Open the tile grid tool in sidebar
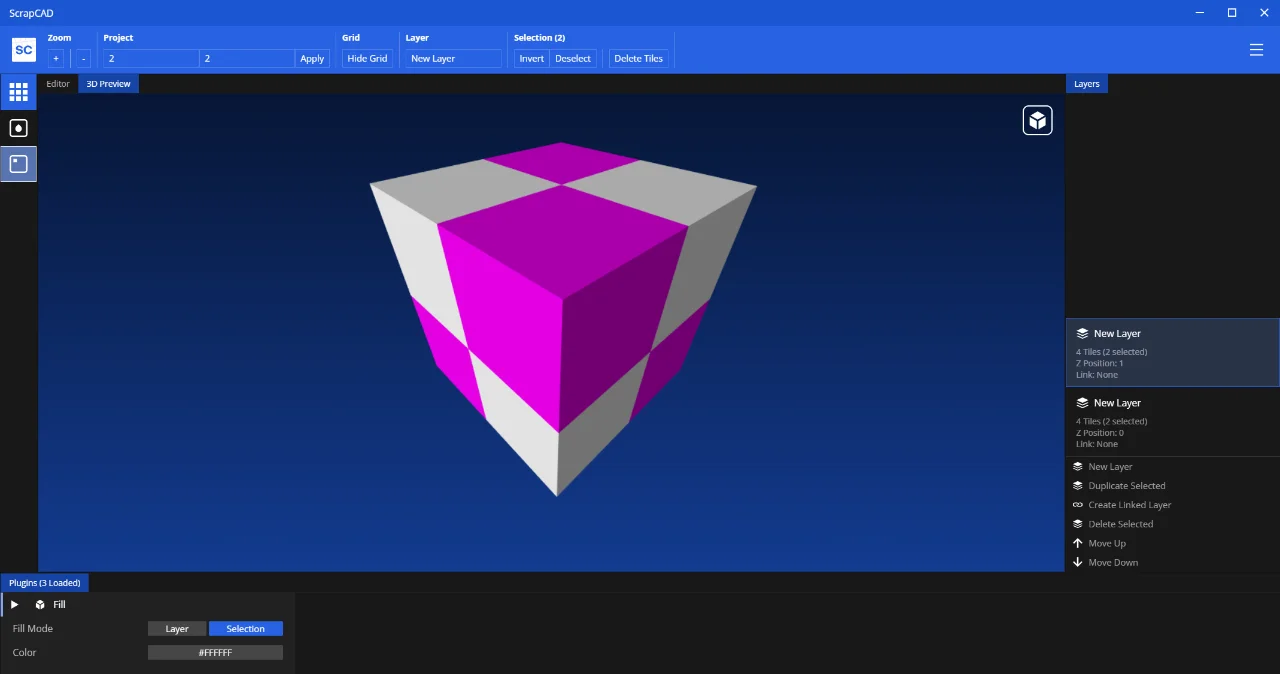The height and width of the screenshot is (674, 1280). click(x=18, y=92)
